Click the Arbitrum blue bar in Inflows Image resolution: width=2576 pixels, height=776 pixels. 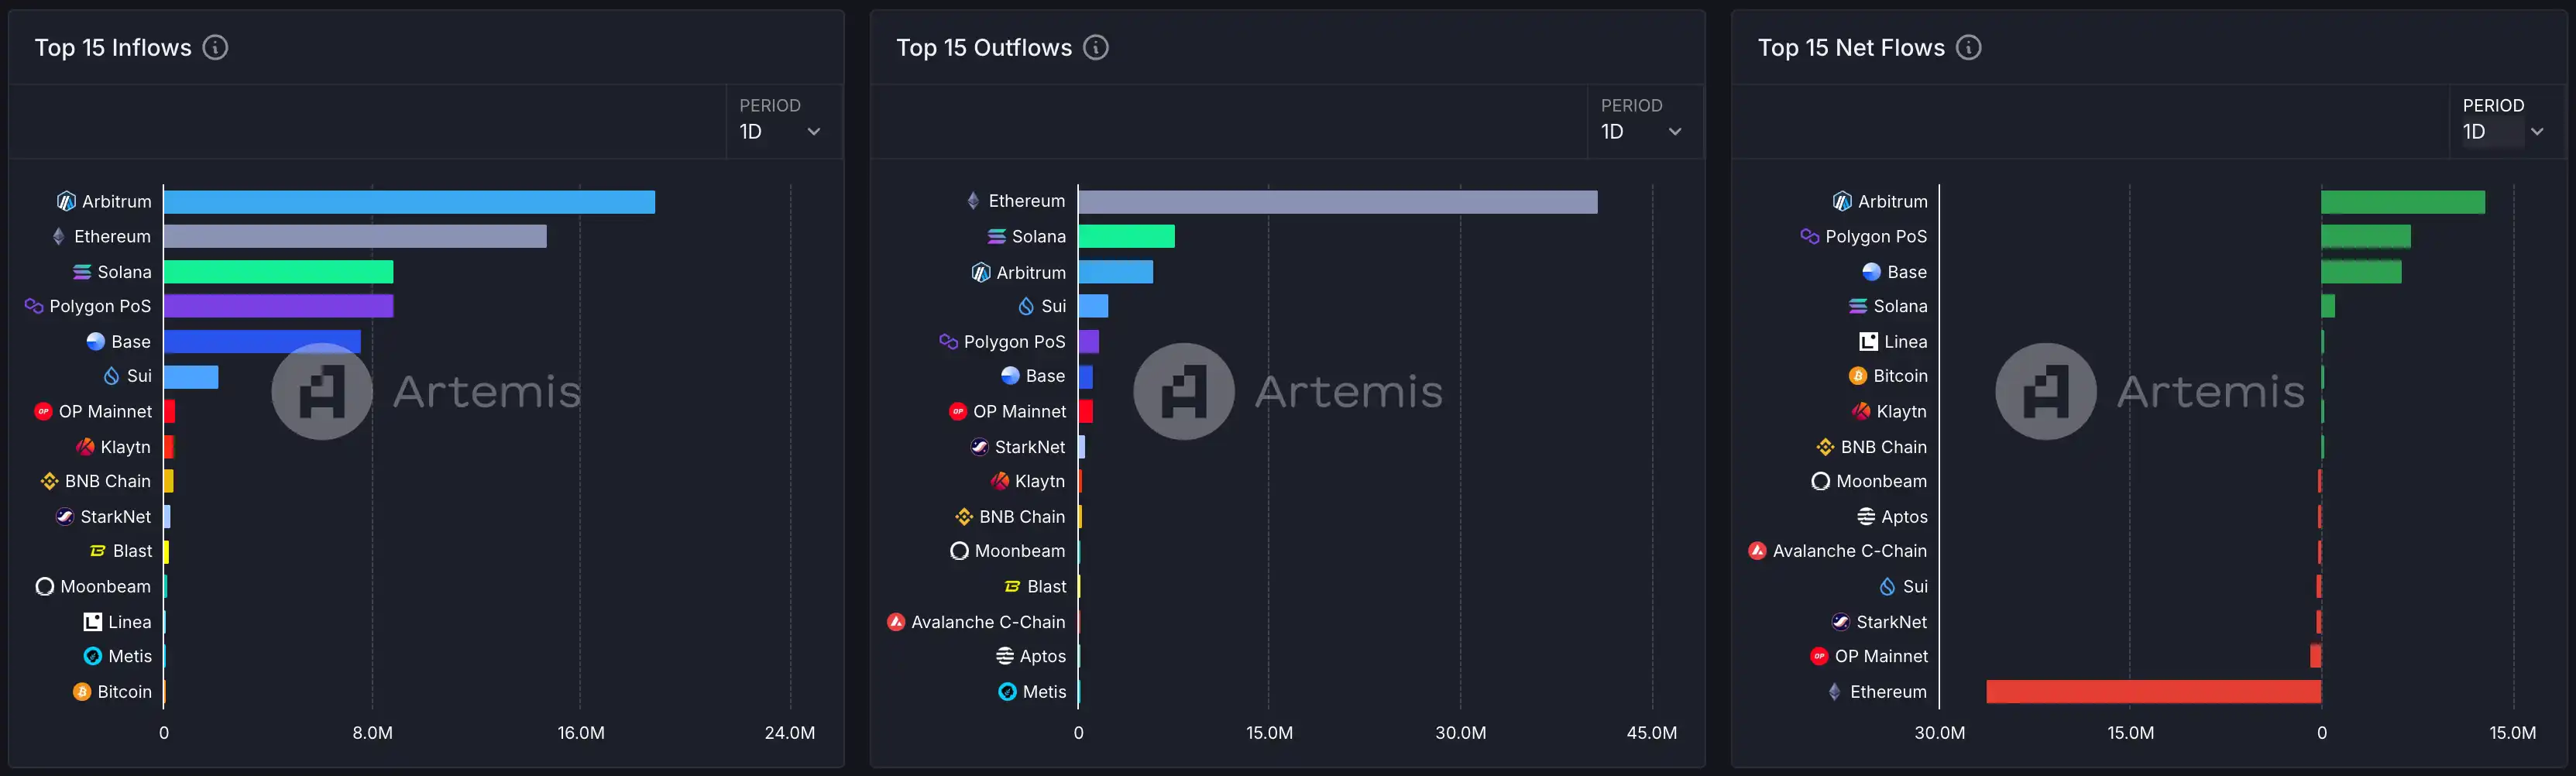[x=409, y=202]
